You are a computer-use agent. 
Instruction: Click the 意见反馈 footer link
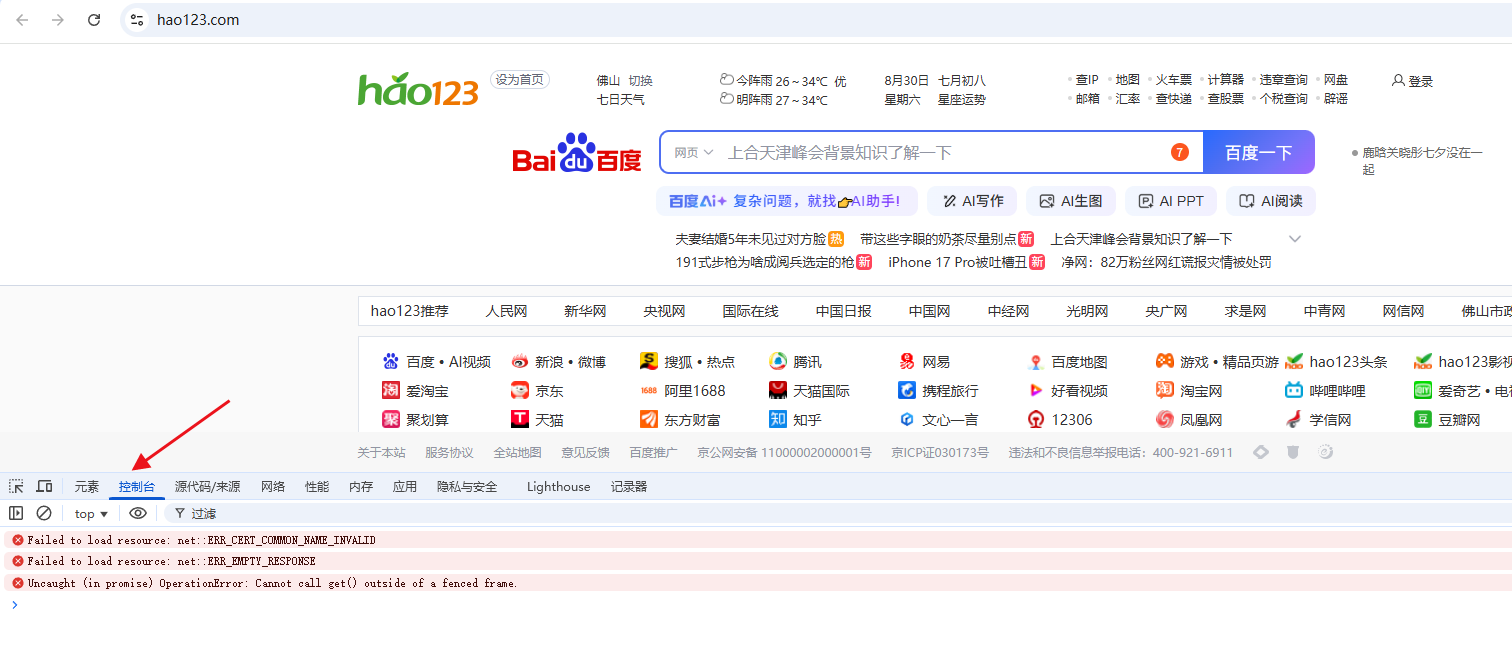coord(585,453)
